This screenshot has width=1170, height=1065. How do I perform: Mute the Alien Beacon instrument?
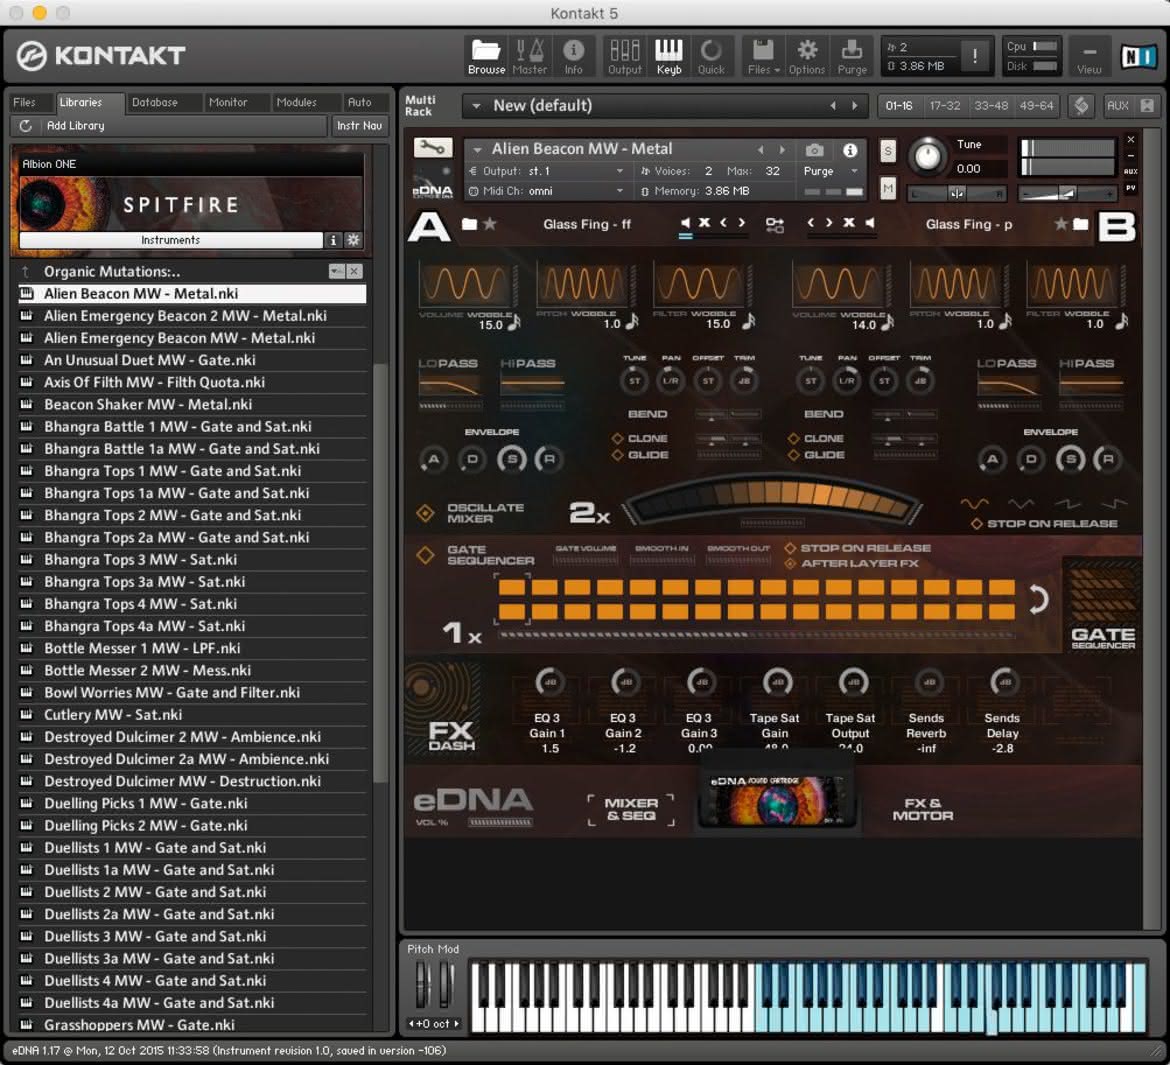(x=888, y=188)
